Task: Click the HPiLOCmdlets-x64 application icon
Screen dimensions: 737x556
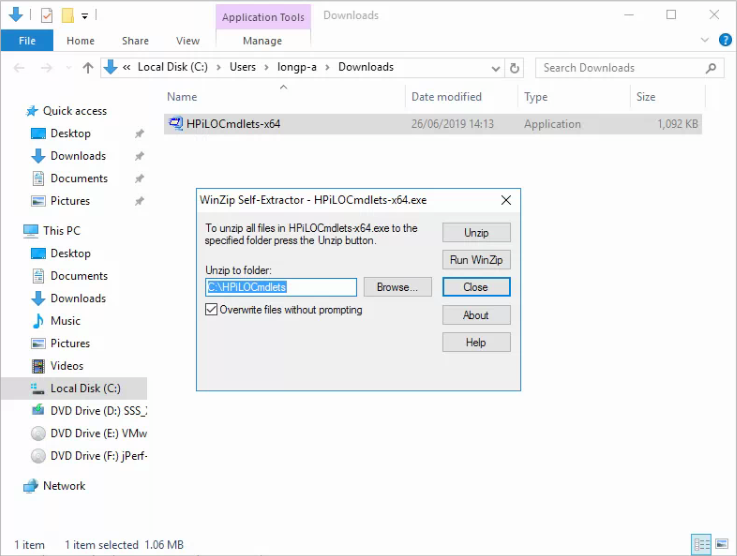Action: [x=176, y=124]
